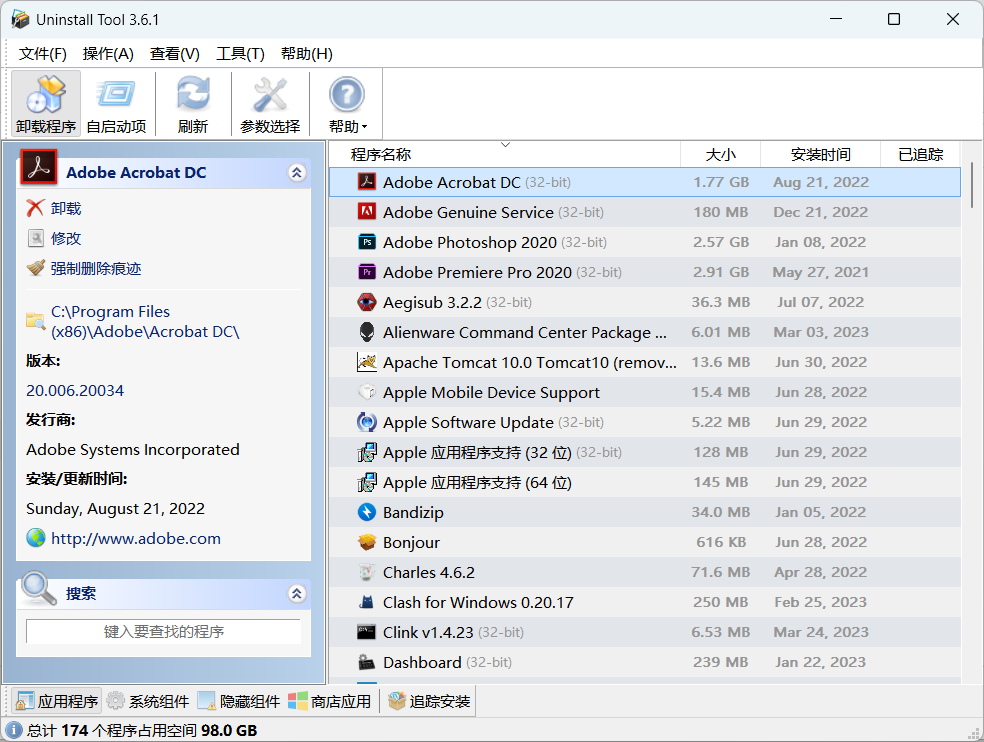Click the 卸载 uninstall link

click(x=66, y=208)
